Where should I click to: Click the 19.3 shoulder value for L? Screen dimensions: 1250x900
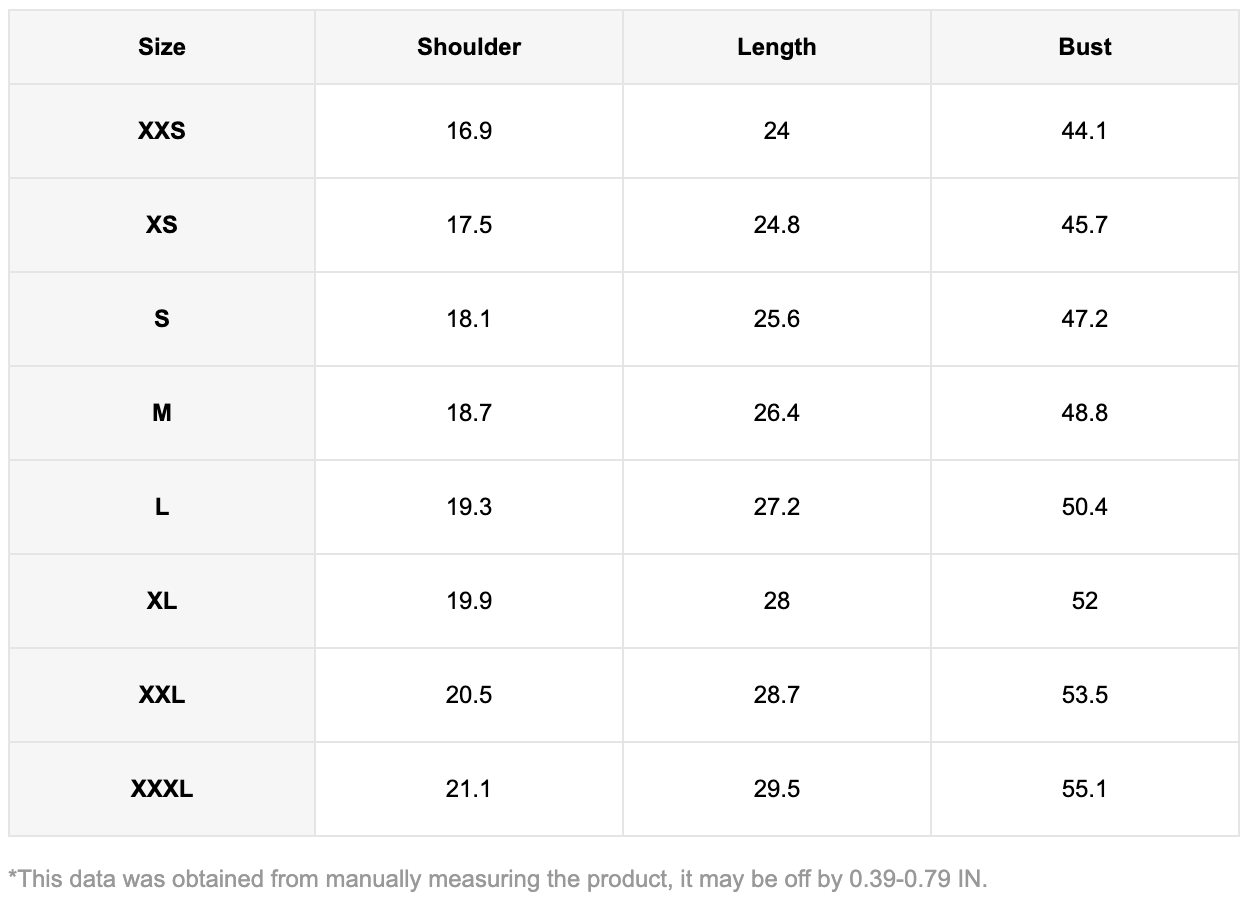click(469, 507)
